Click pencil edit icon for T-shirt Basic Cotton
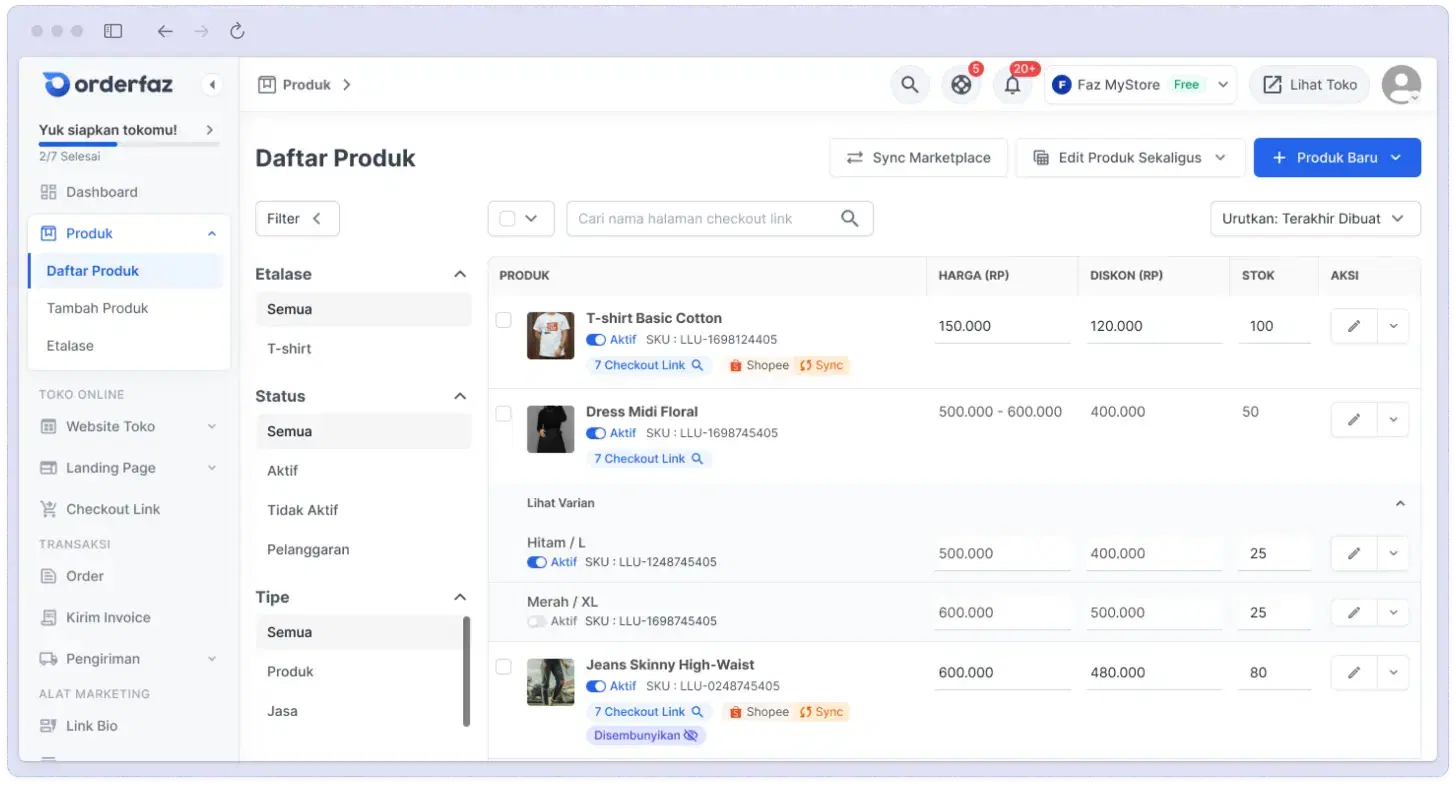The height and width of the screenshot is (787, 1456). point(1354,326)
